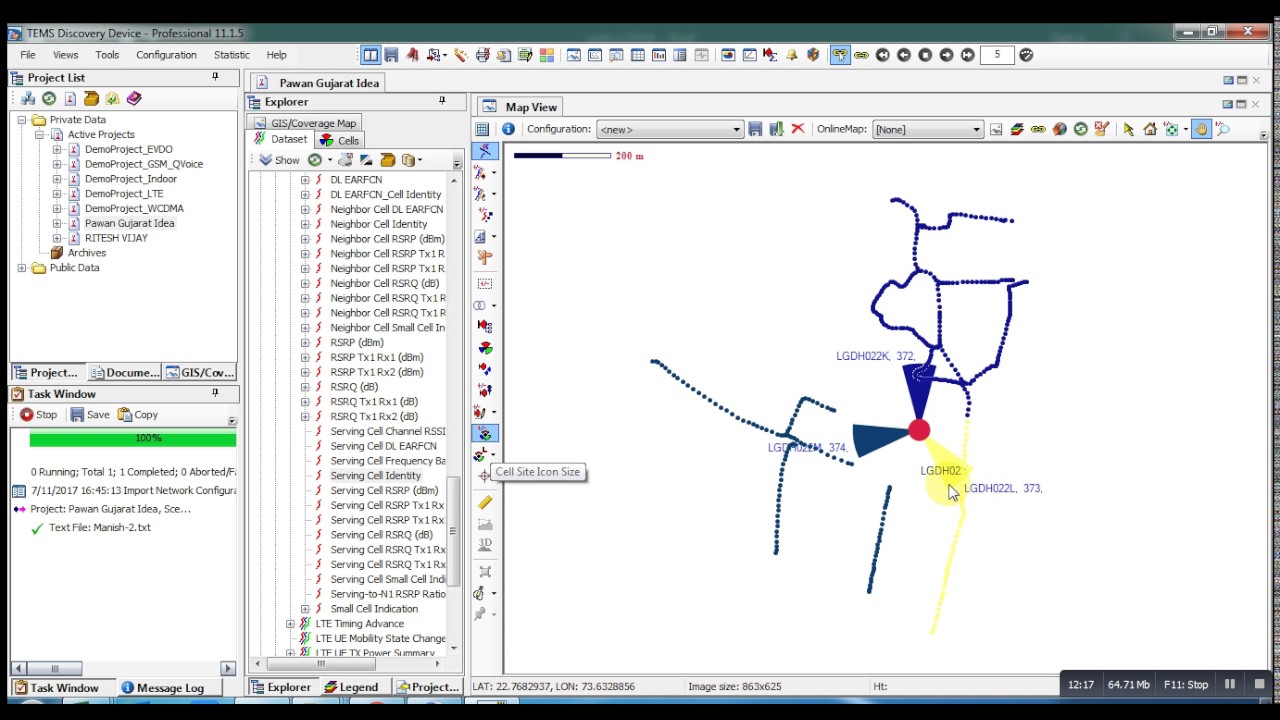1280x720 pixels.
Task: Select the hand pan tool in map toolbar
Action: tap(1201, 129)
